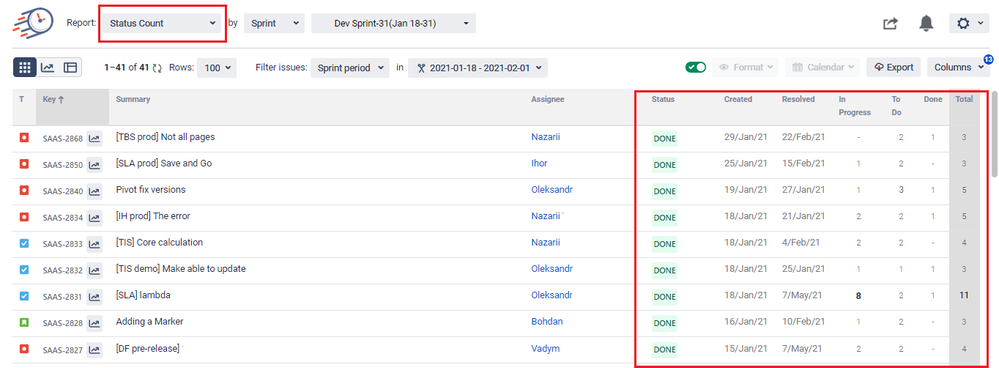Click In Progress value 8 for SAAS-2831
Viewport: 999px width, 368px height.
(859, 295)
